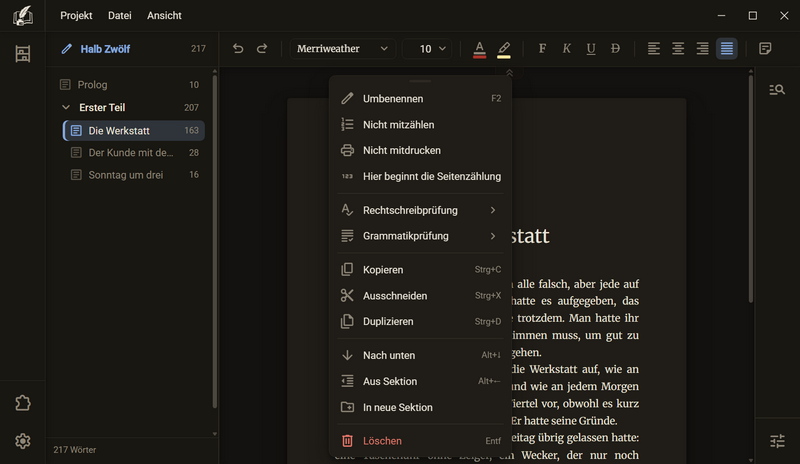This screenshot has width=800, height=464.
Task: Open the Projekt menu
Action: tap(76, 16)
